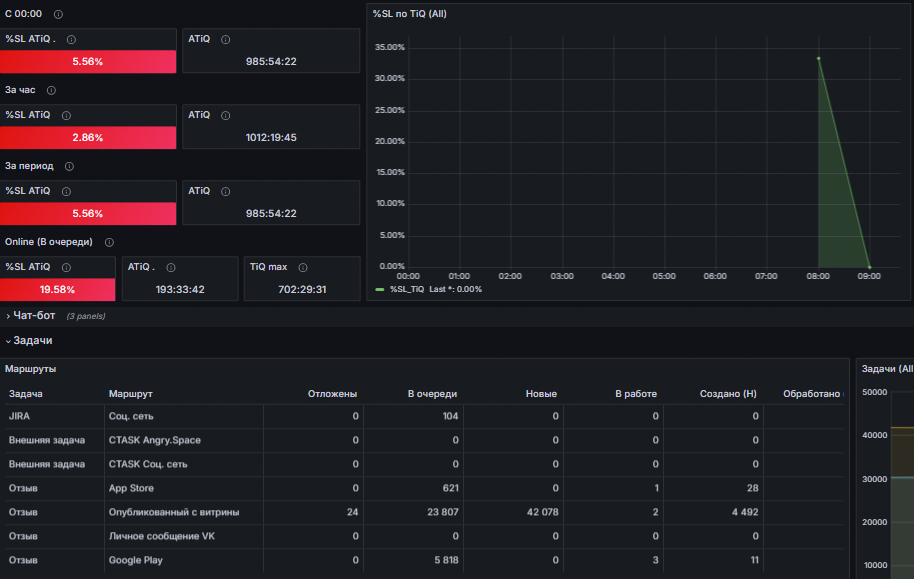The image size is (914, 579).
Task: Click info icon of %SL ATiQ panel in С 00:00 section
Action: point(71,40)
